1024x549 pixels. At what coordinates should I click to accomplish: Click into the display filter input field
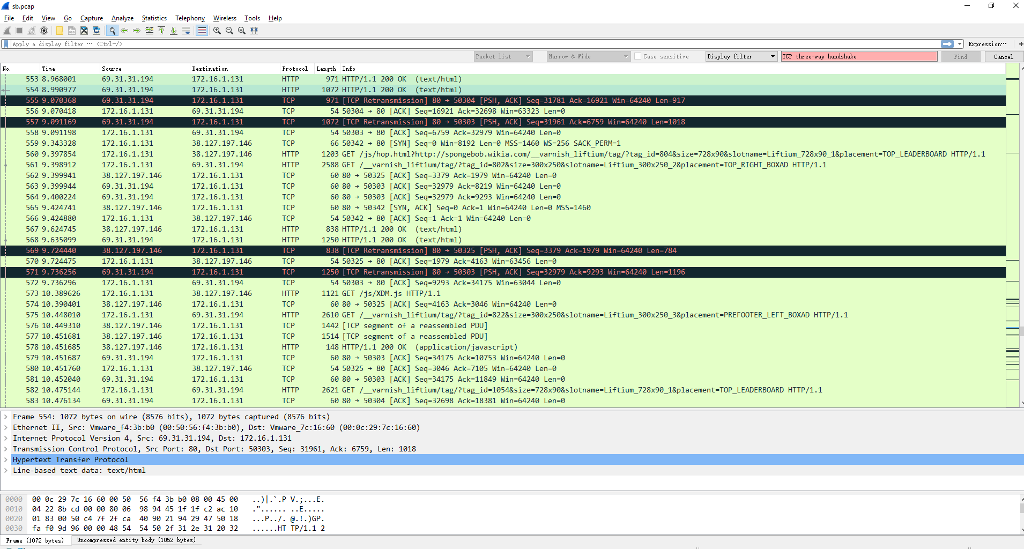(475, 44)
